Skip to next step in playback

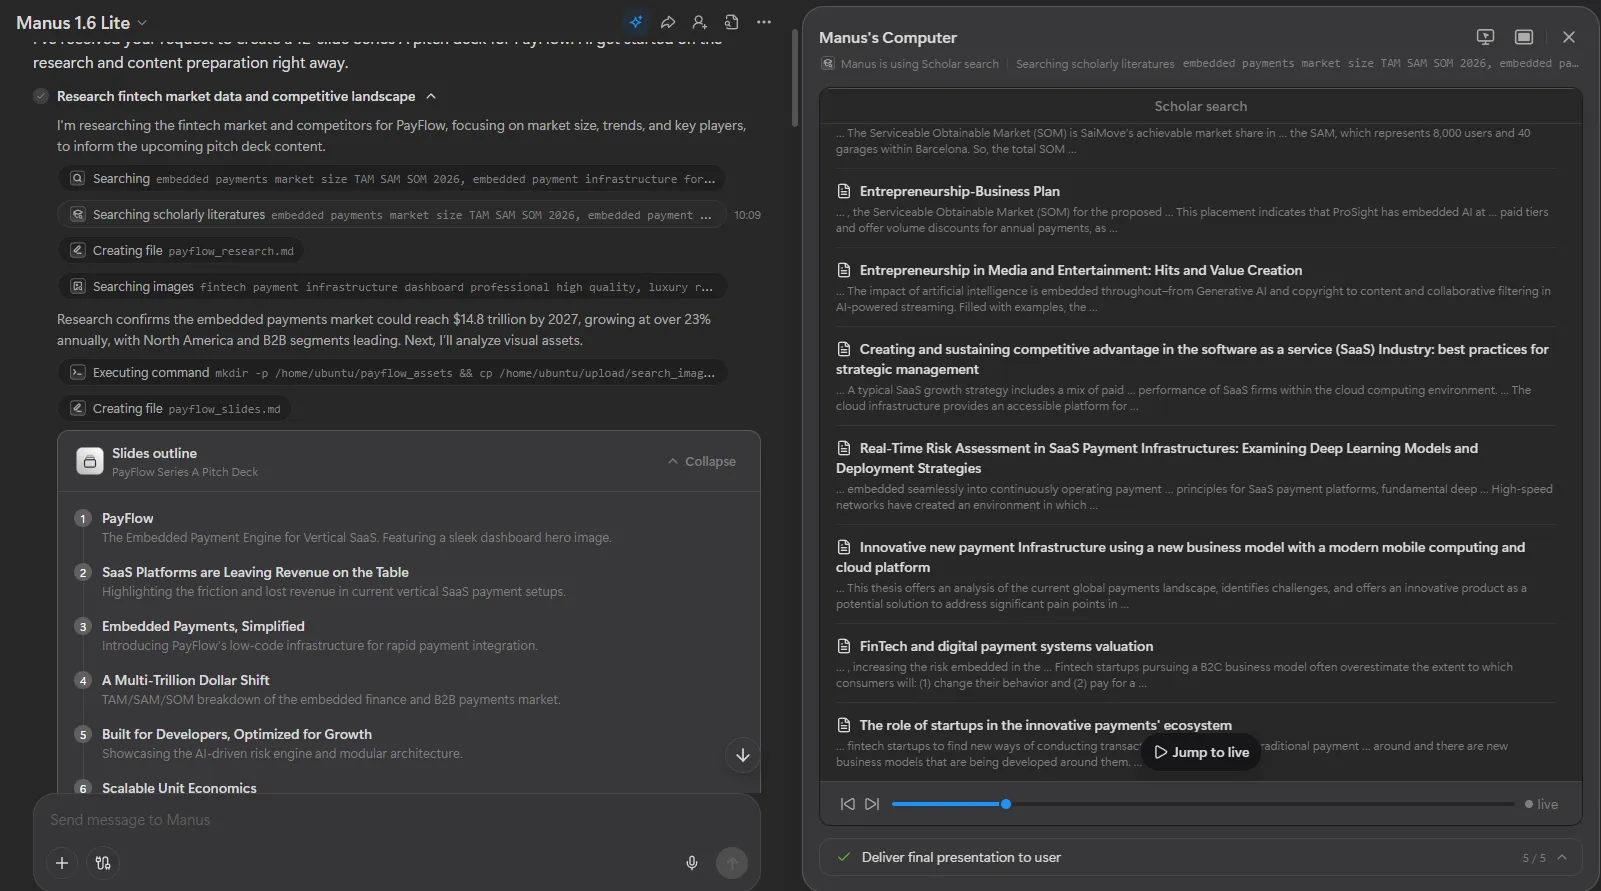point(872,804)
